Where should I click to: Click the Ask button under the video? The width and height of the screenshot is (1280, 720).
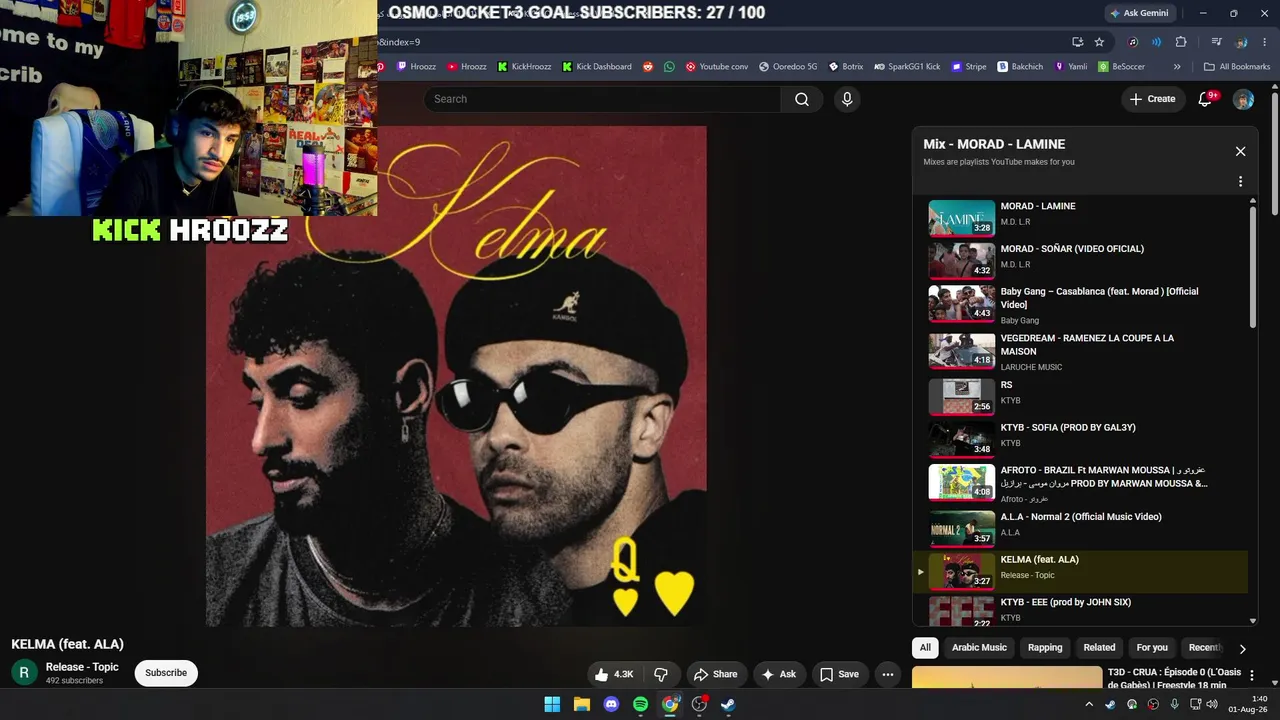[779, 674]
